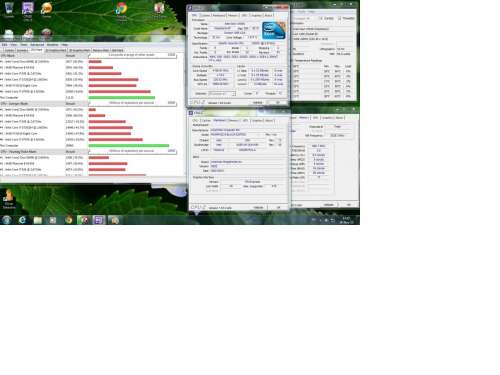
Task: Open Internet Explorer from the taskbar
Action: click(x=22, y=220)
